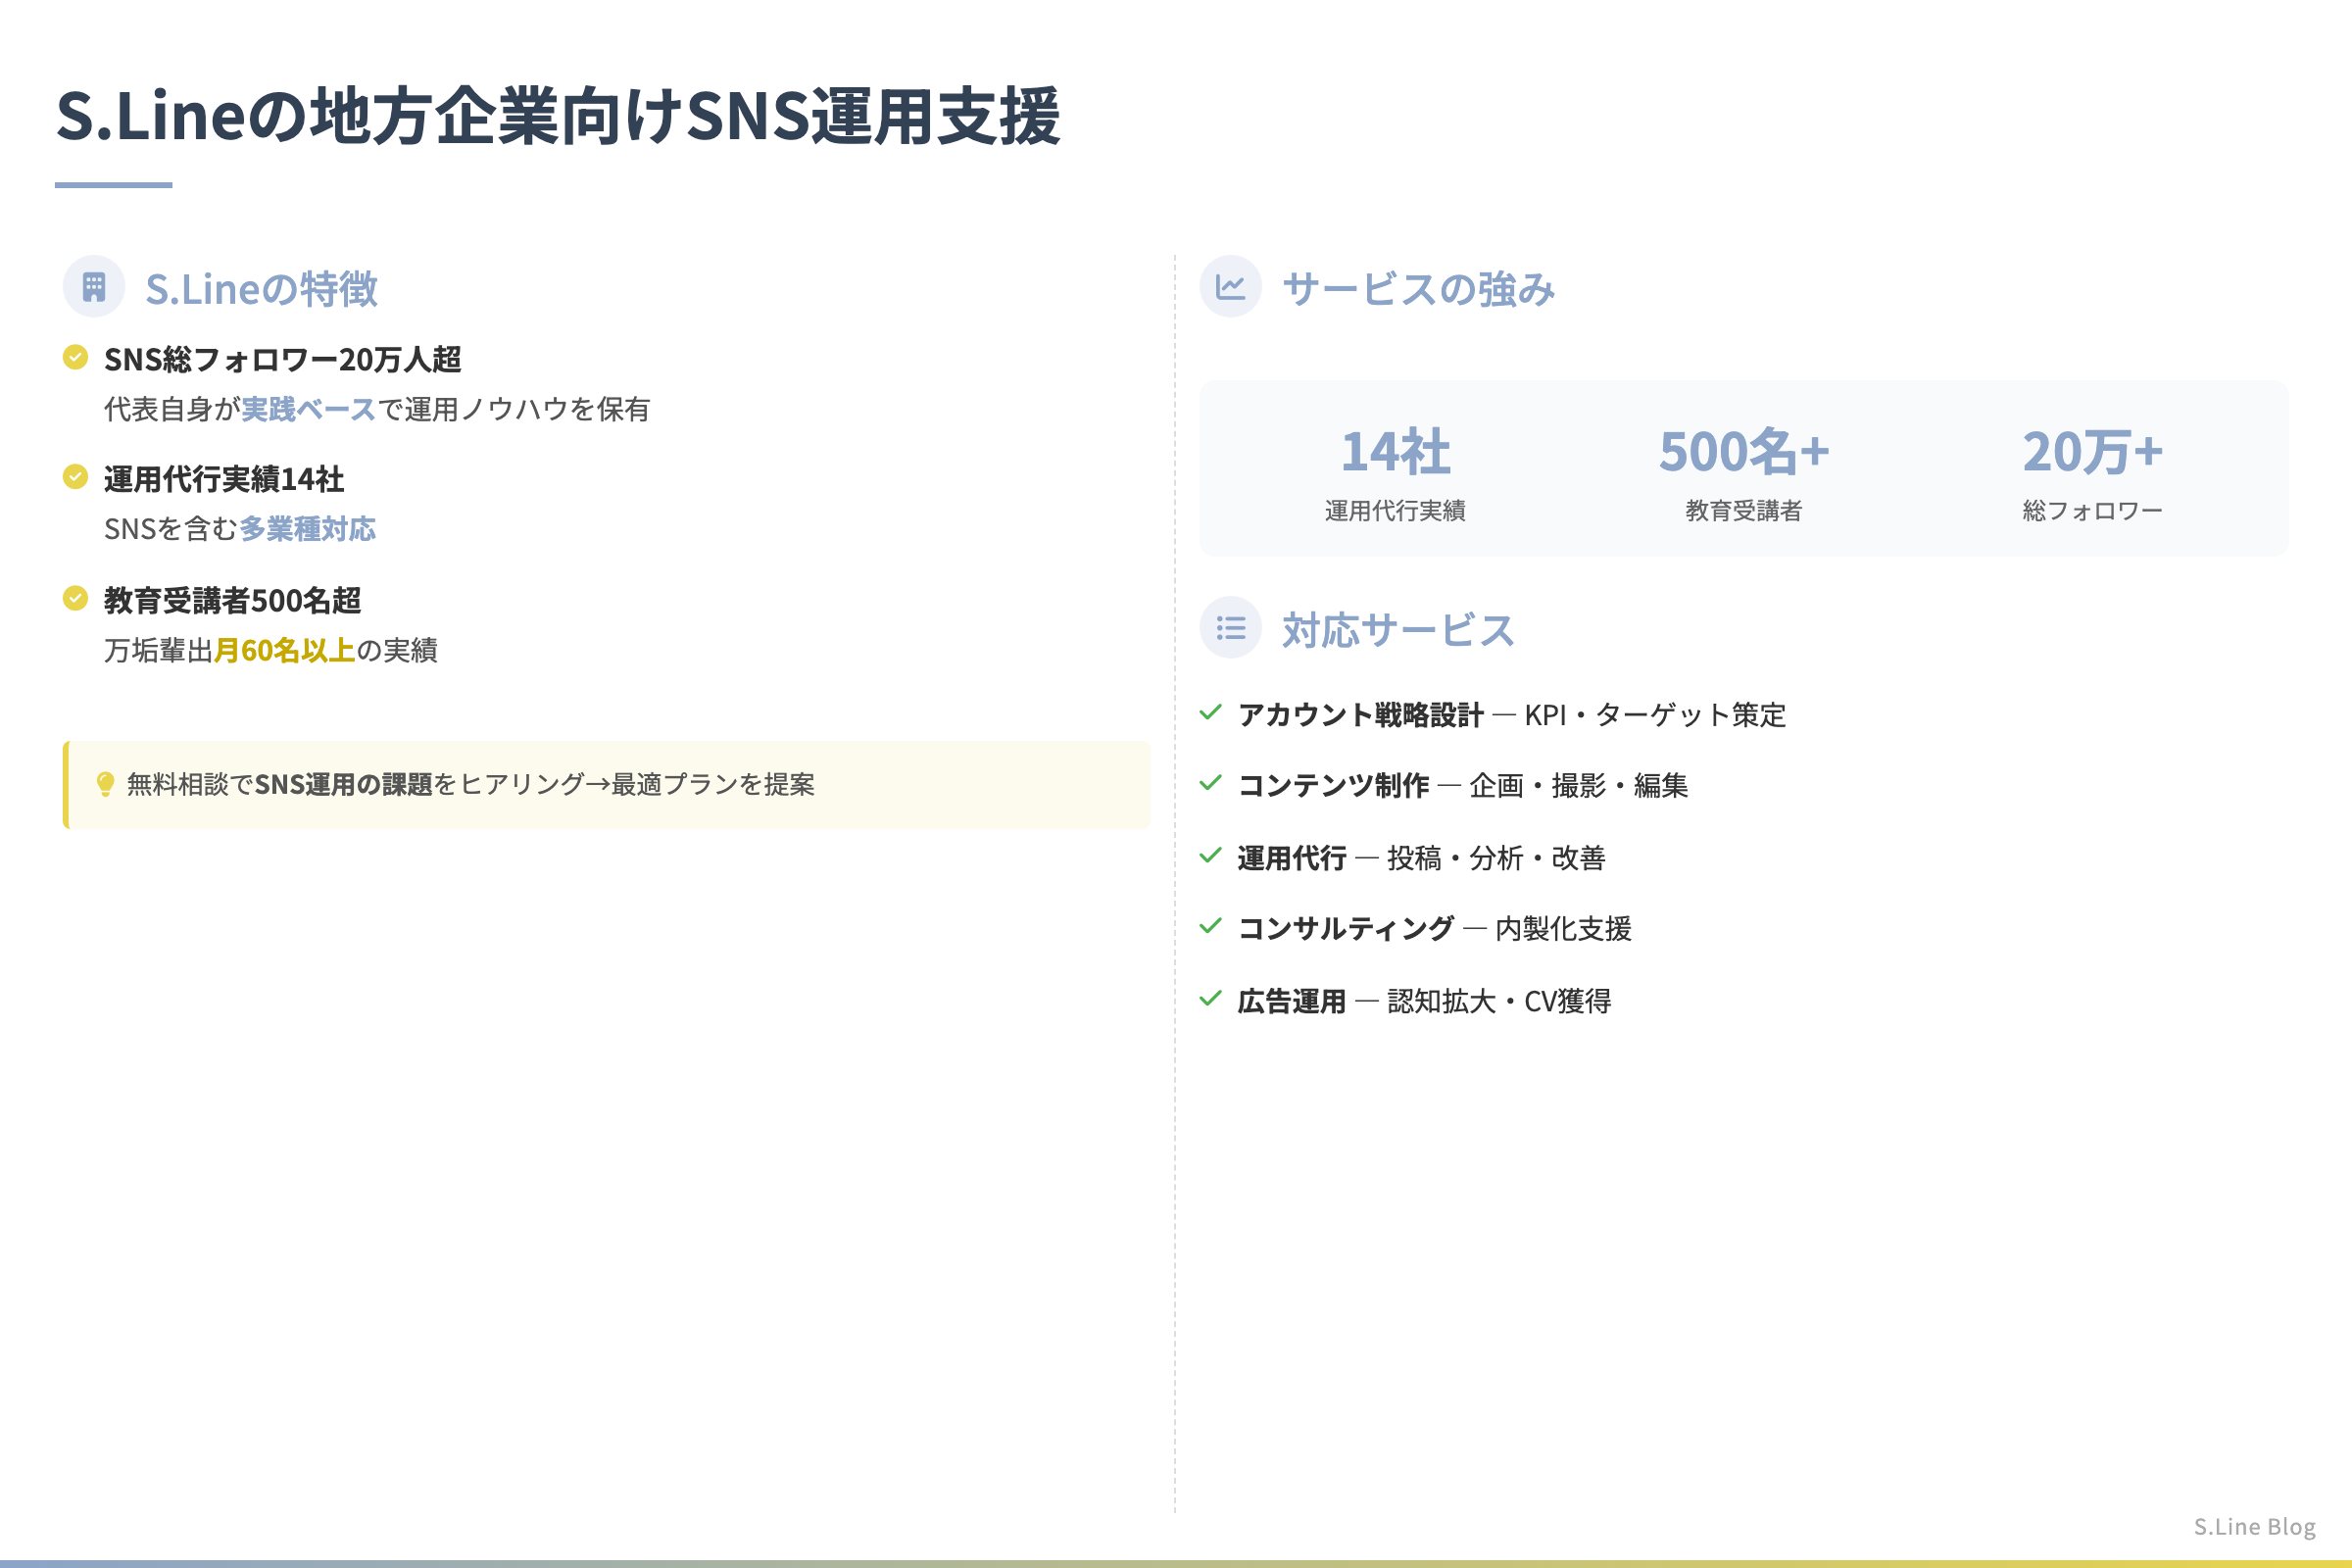Click green checkmark beside コンサルティング
The width and height of the screenshot is (2352, 1568).
point(1210,926)
